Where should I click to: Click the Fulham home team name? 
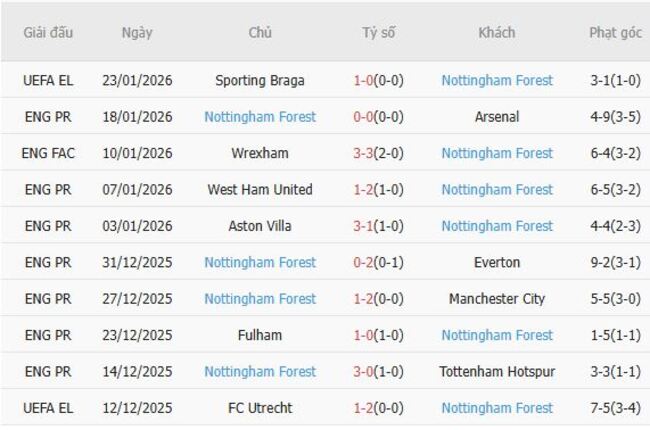pyautogui.click(x=260, y=335)
